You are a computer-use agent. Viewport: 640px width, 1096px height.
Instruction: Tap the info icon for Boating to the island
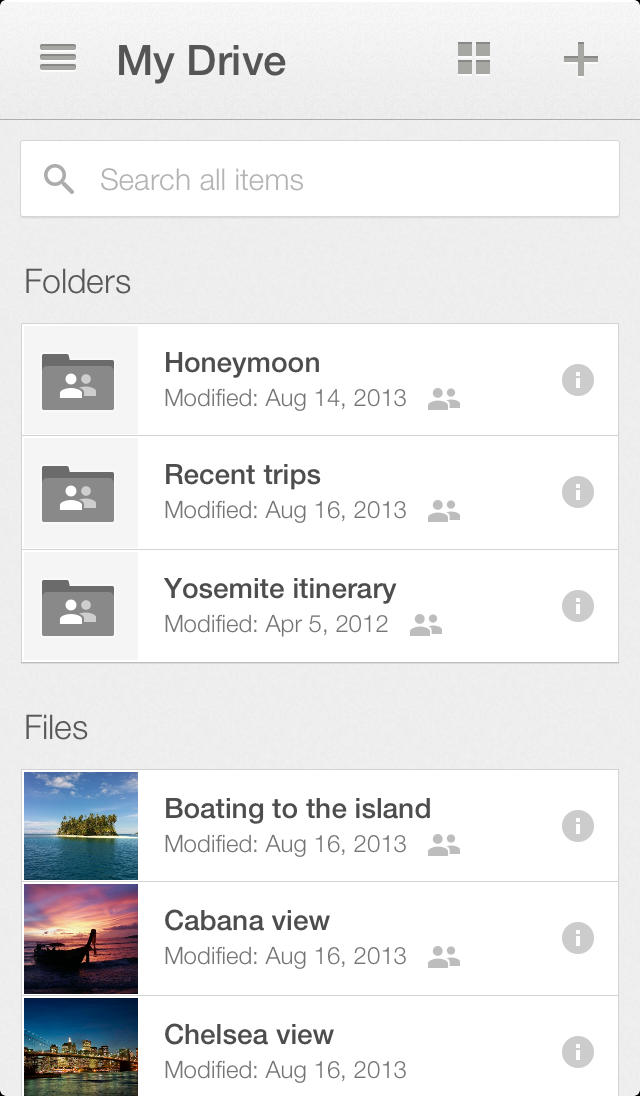580,825
